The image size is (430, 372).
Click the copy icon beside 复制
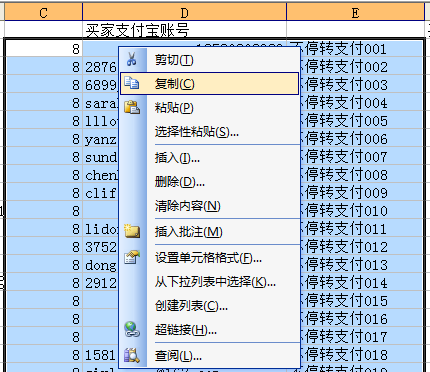point(131,83)
